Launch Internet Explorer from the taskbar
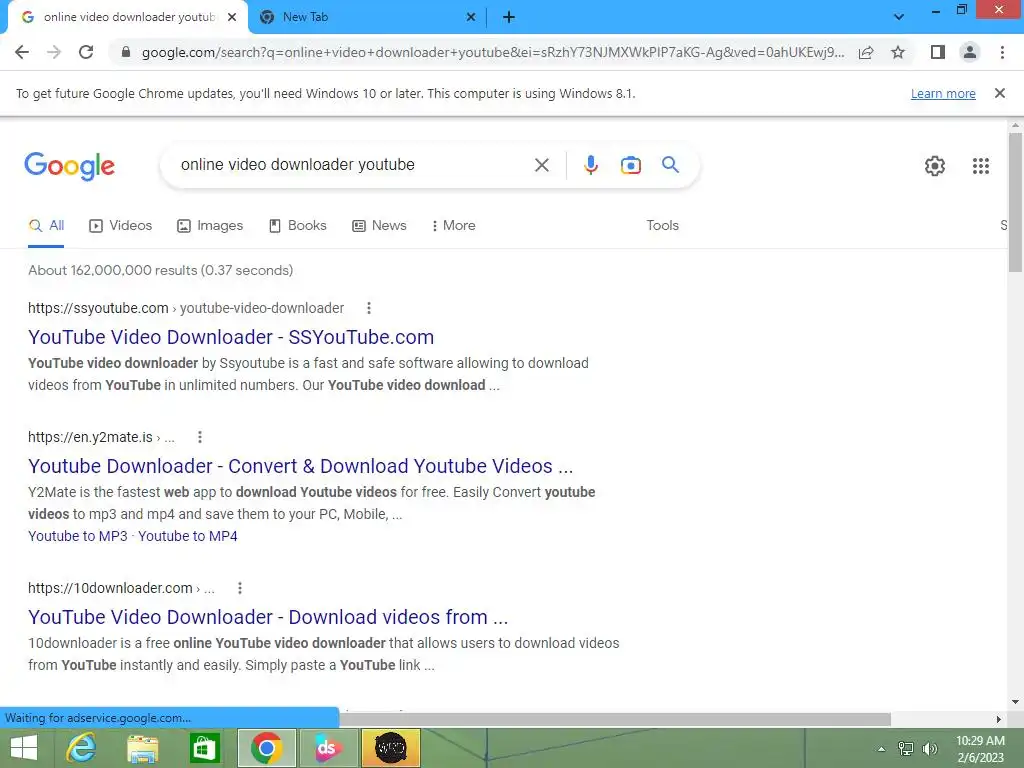This screenshot has width=1024, height=768. [81, 748]
